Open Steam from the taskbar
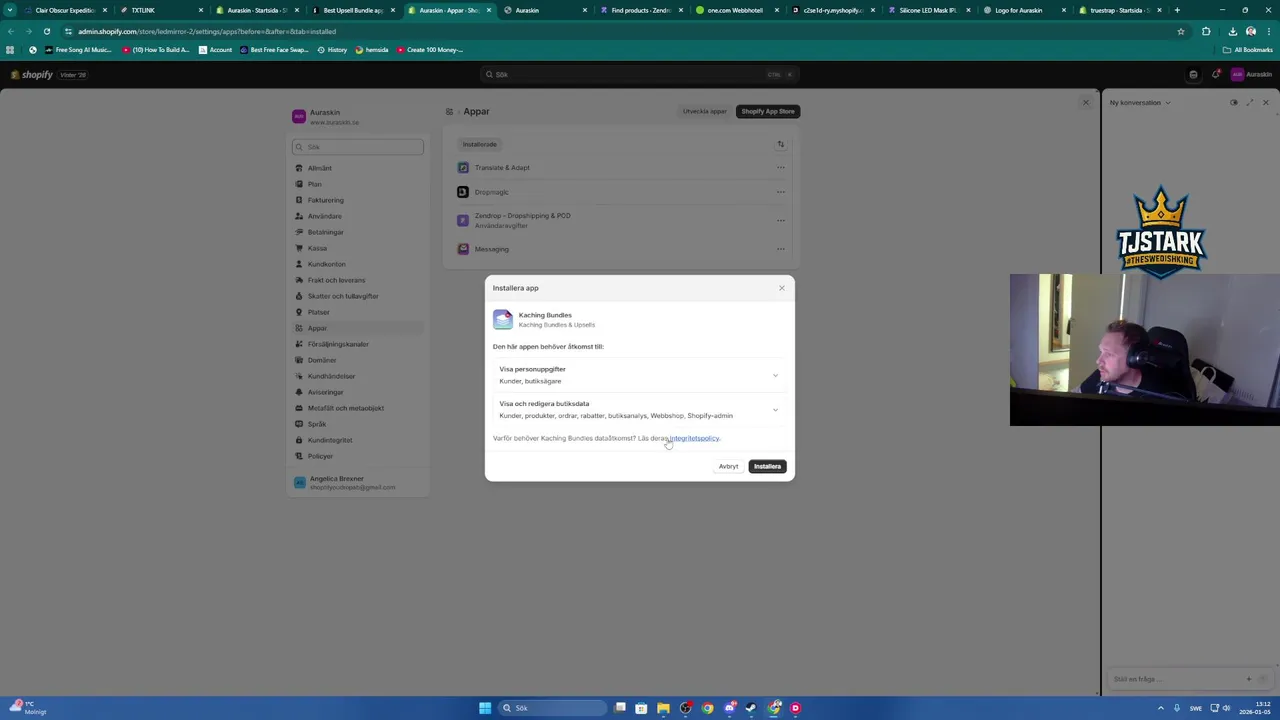Image resolution: width=1280 pixels, height=720 pixels. point(751,708)
